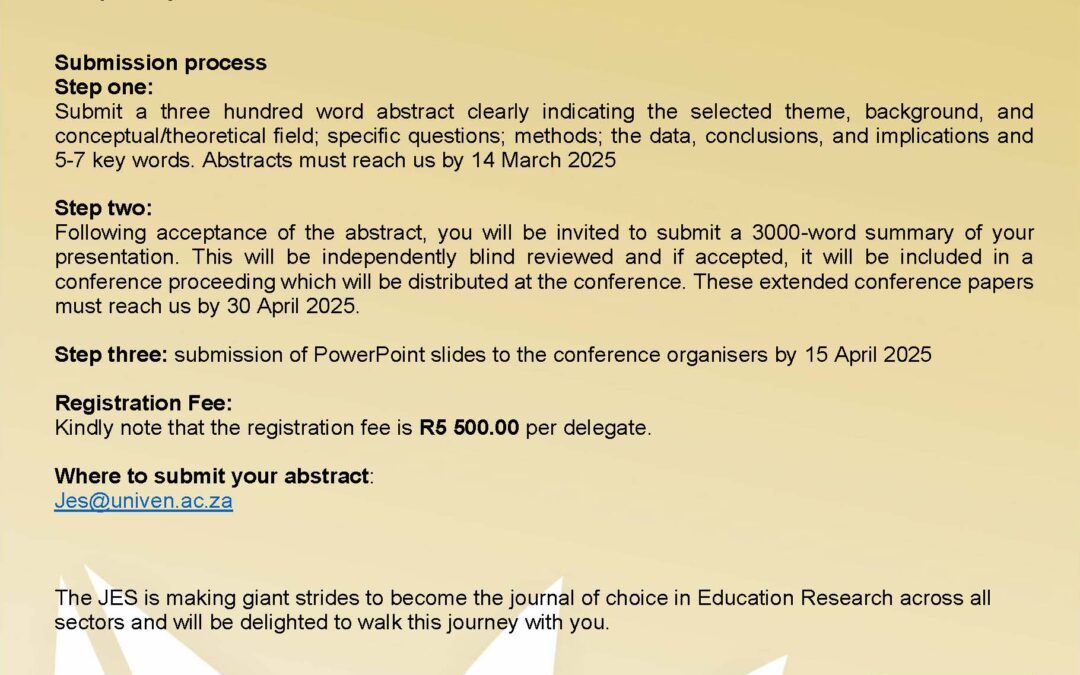Click the bold 'Step three:' label
This screenshot has width=1080, height=675.
[x=111, y=355]
